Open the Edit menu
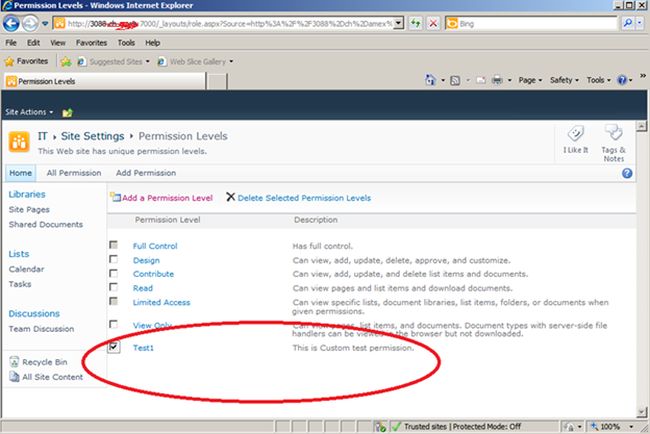This screenshot has height=434, width=650. pyautogui.click(x=33, y=43)
